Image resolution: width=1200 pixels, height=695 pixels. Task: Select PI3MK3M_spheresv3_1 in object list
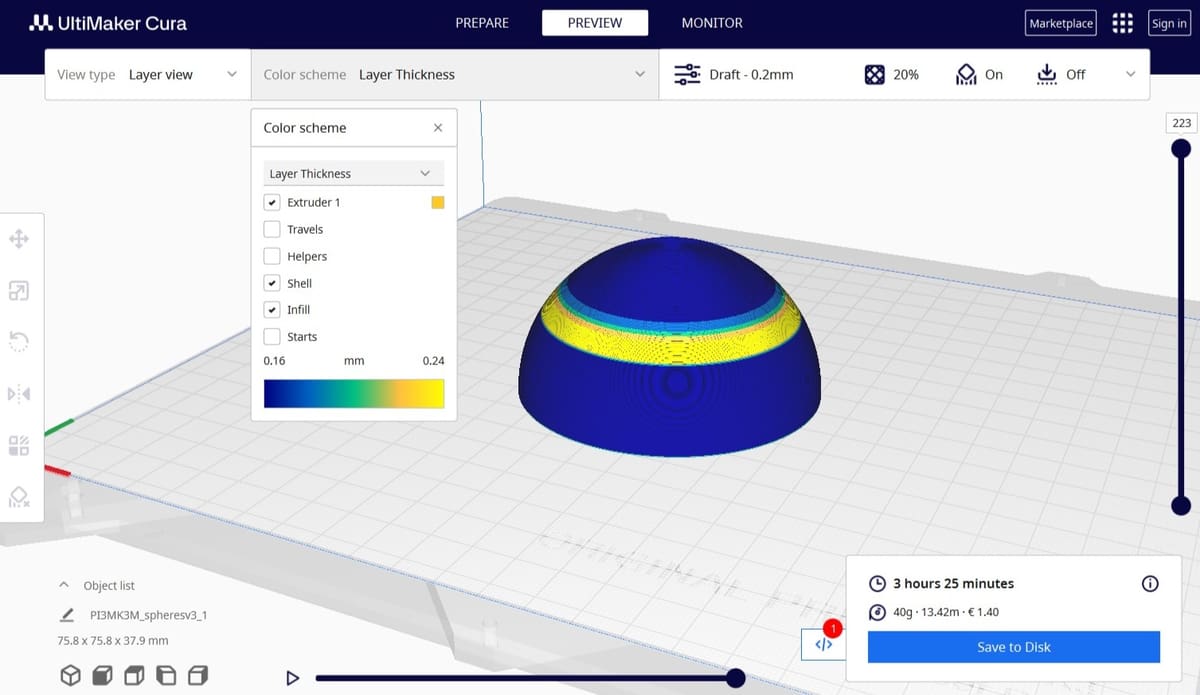148,615
